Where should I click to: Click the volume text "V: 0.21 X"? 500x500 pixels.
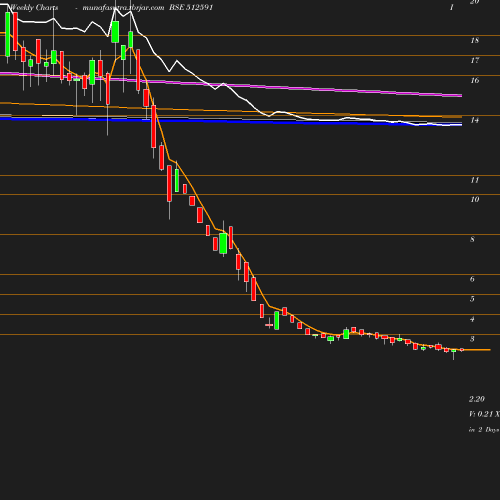(484, 414)
